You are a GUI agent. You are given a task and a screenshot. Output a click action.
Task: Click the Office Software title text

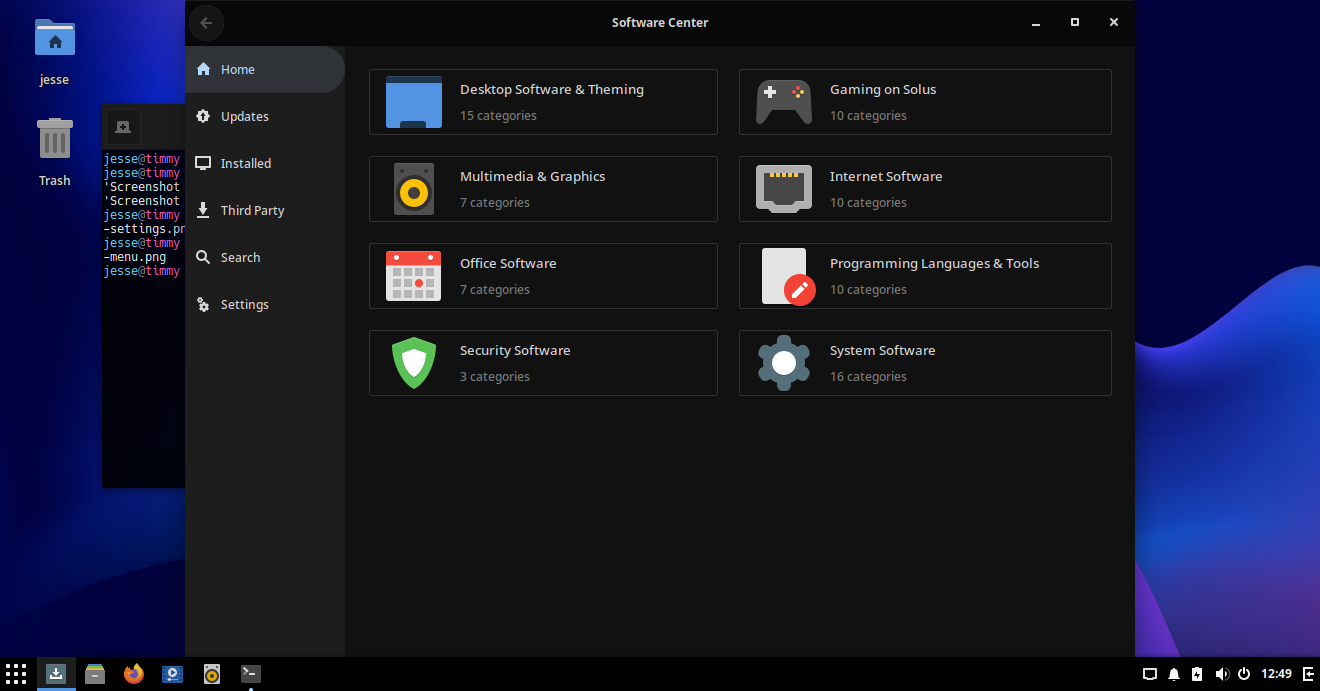[x=508, y=264]
